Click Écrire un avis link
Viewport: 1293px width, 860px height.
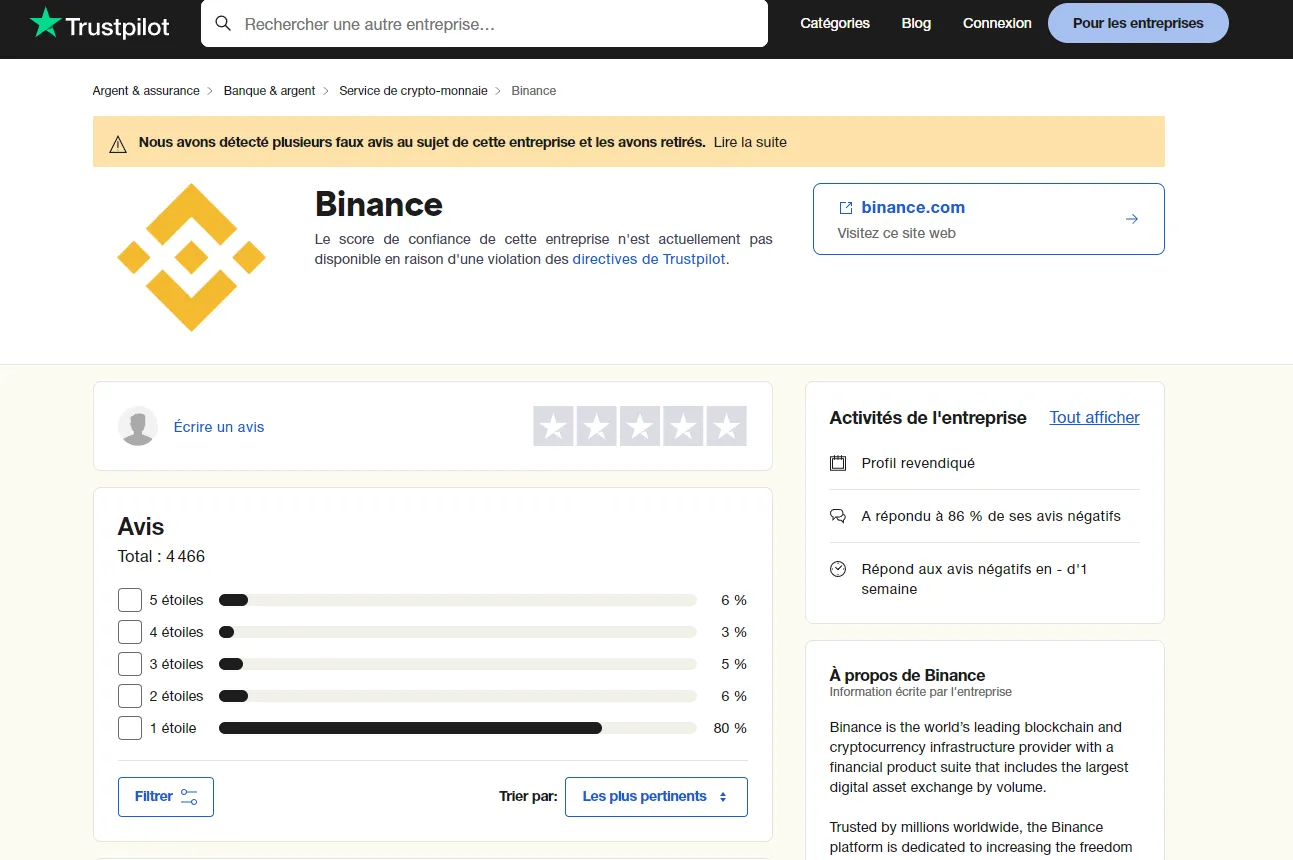tap(219, 427)
